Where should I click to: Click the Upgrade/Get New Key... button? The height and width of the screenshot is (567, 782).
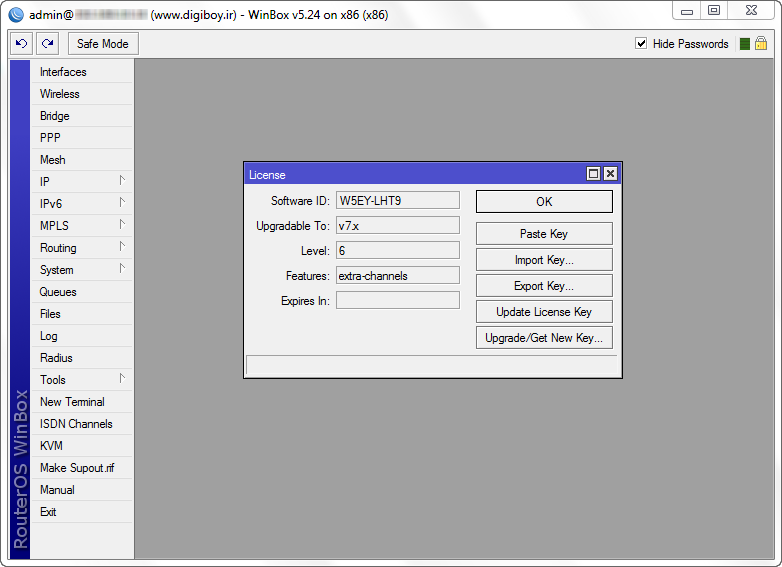tap(544, 337)
